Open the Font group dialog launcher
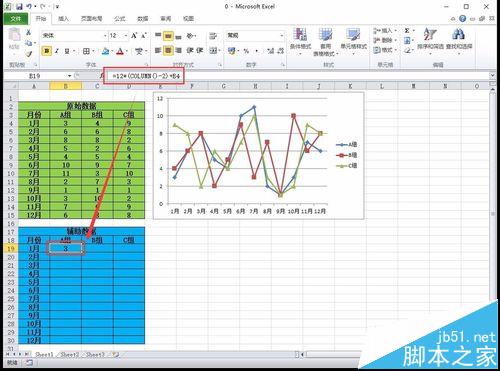Screen dimensions: 500x371 (x=146, y=65)
